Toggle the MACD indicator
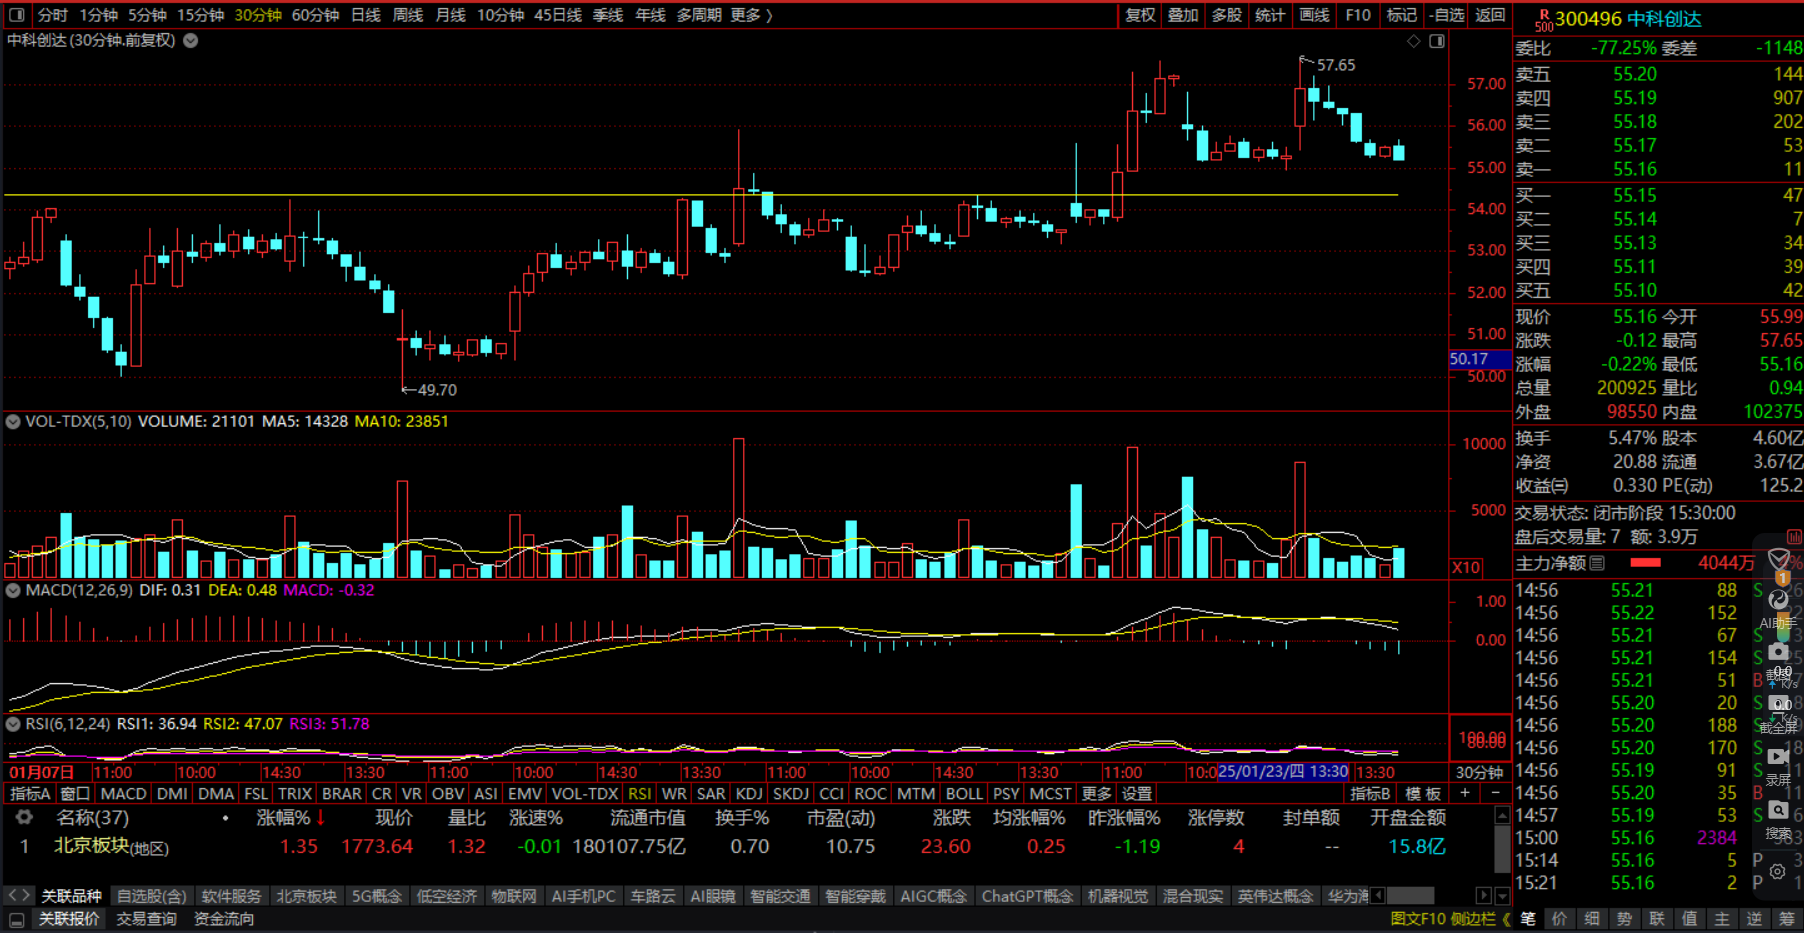 pyautogui.click(x=124, y=793)
